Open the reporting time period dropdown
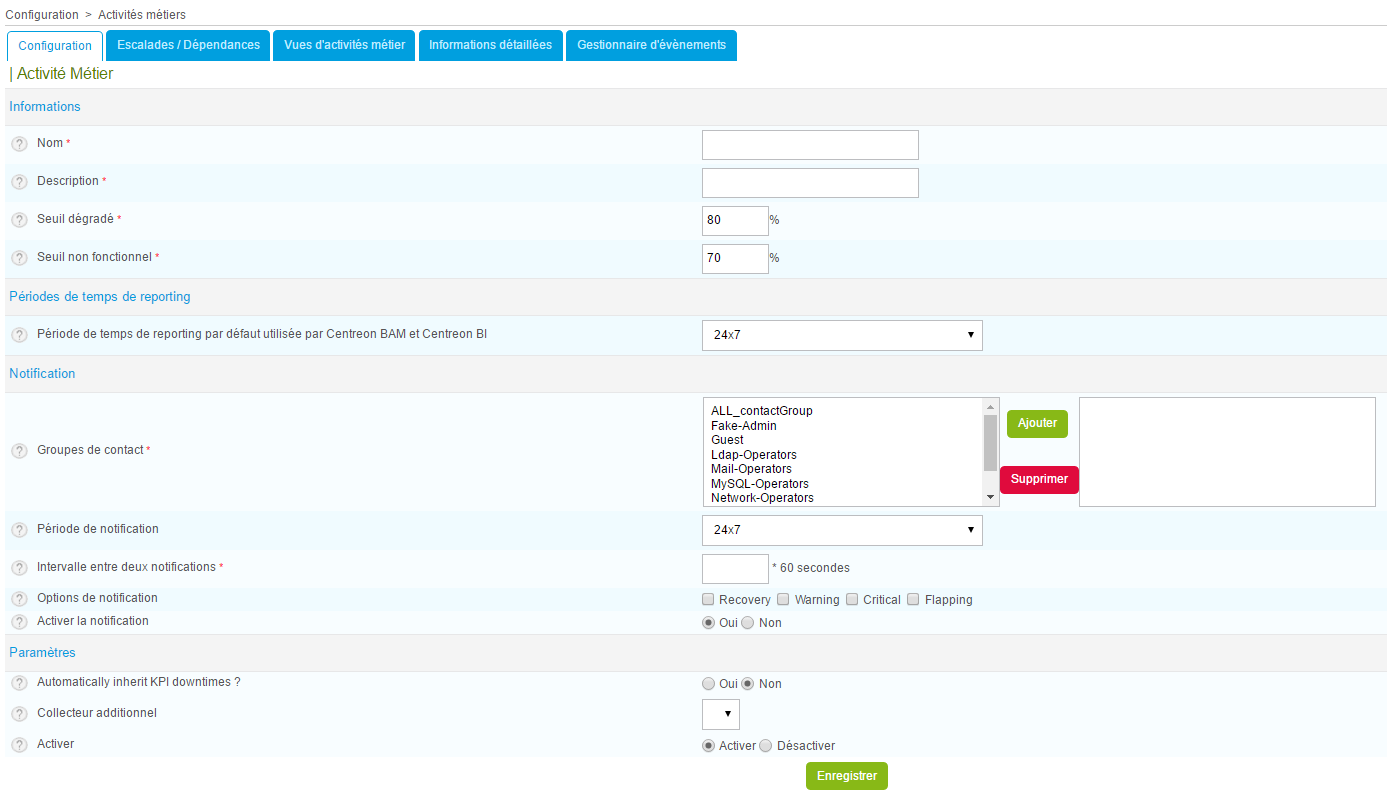 pos(842,335)
